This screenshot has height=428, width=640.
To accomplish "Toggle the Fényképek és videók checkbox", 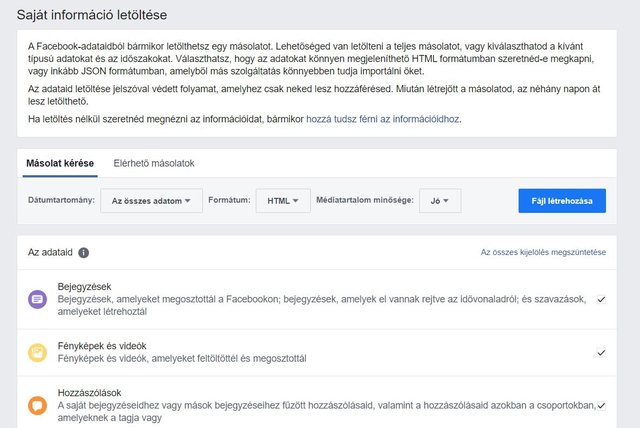I will (601, 353).
